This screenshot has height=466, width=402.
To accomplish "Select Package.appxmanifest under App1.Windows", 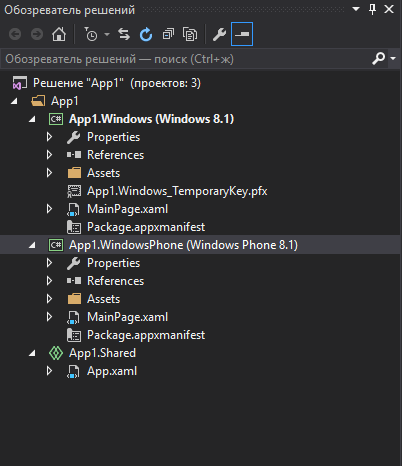I will [x=146, y=227].
